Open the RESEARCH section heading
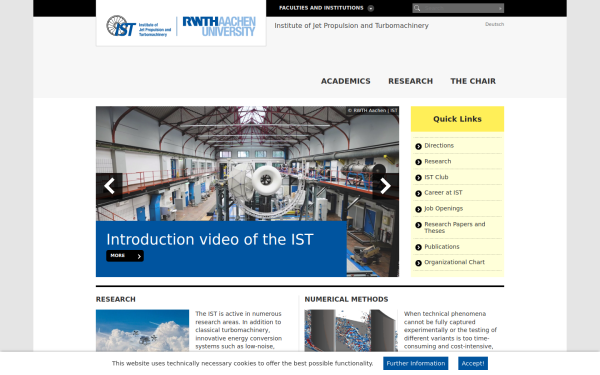600x375 pixels. click(x=116, y=299)
